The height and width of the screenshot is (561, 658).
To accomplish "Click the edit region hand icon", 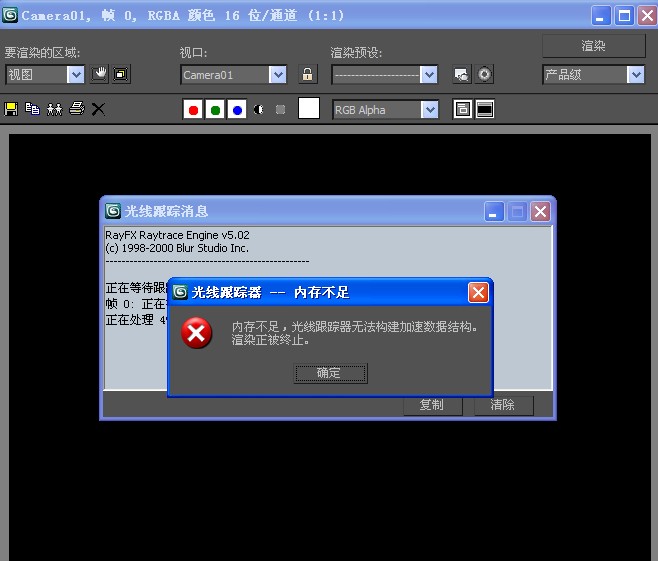I will coord(99,74).
